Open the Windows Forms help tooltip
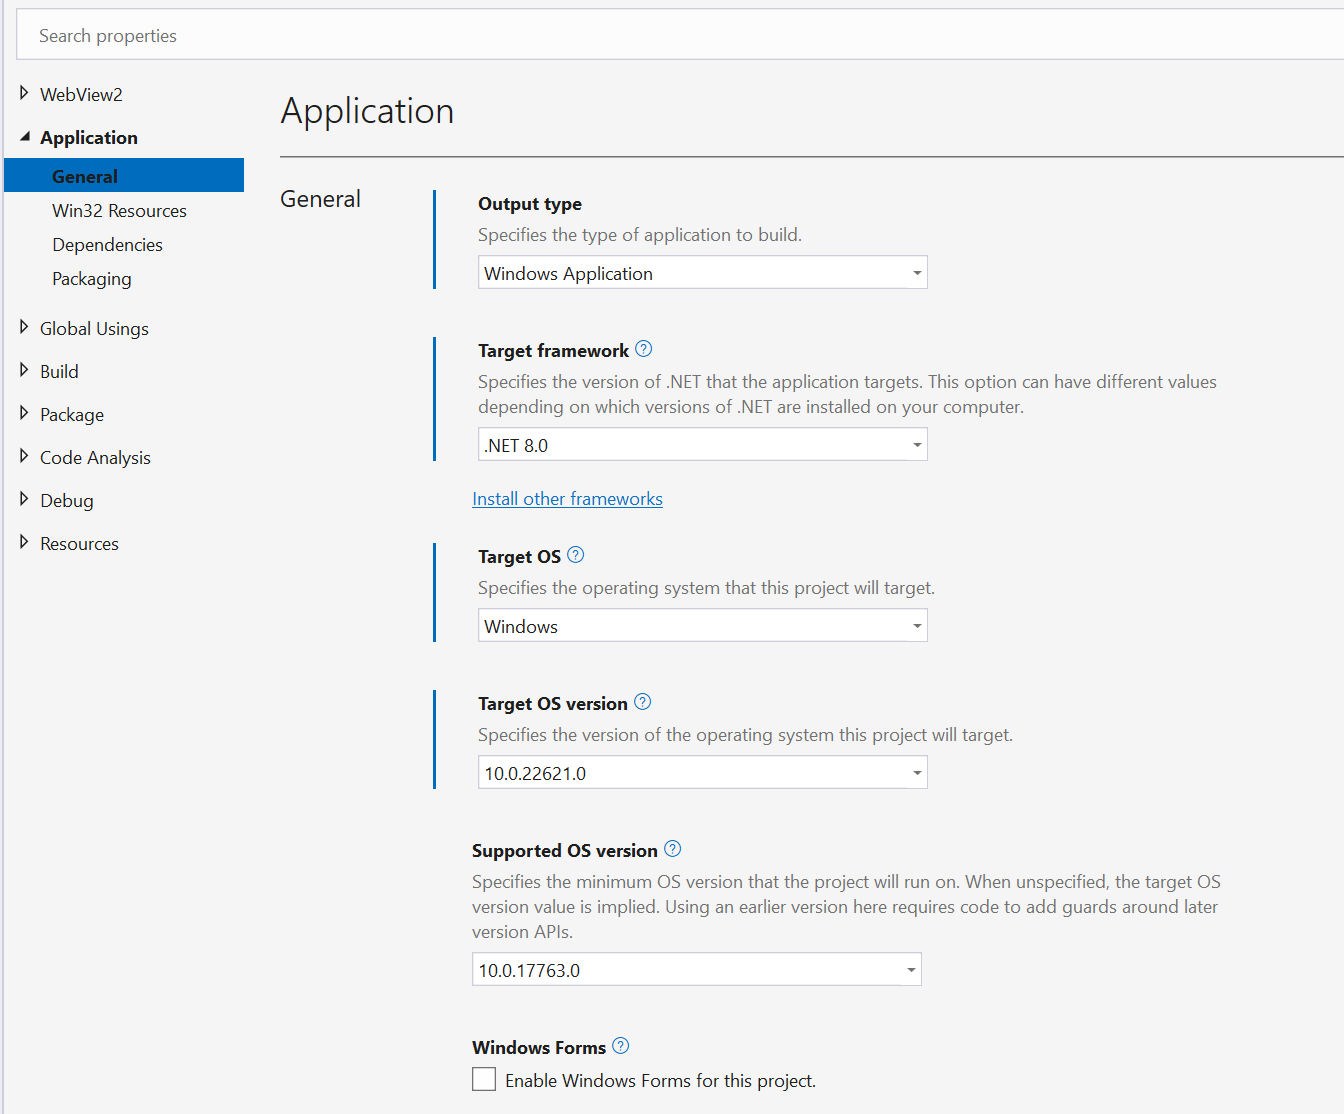Image resolution: width=1344 pixels, height=1114 pixels. pyautogui.click(x=620, y=1046)
